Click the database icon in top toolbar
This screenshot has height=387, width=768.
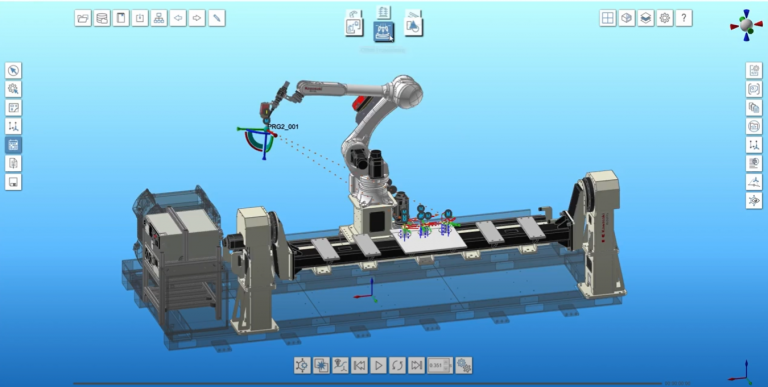102,18
